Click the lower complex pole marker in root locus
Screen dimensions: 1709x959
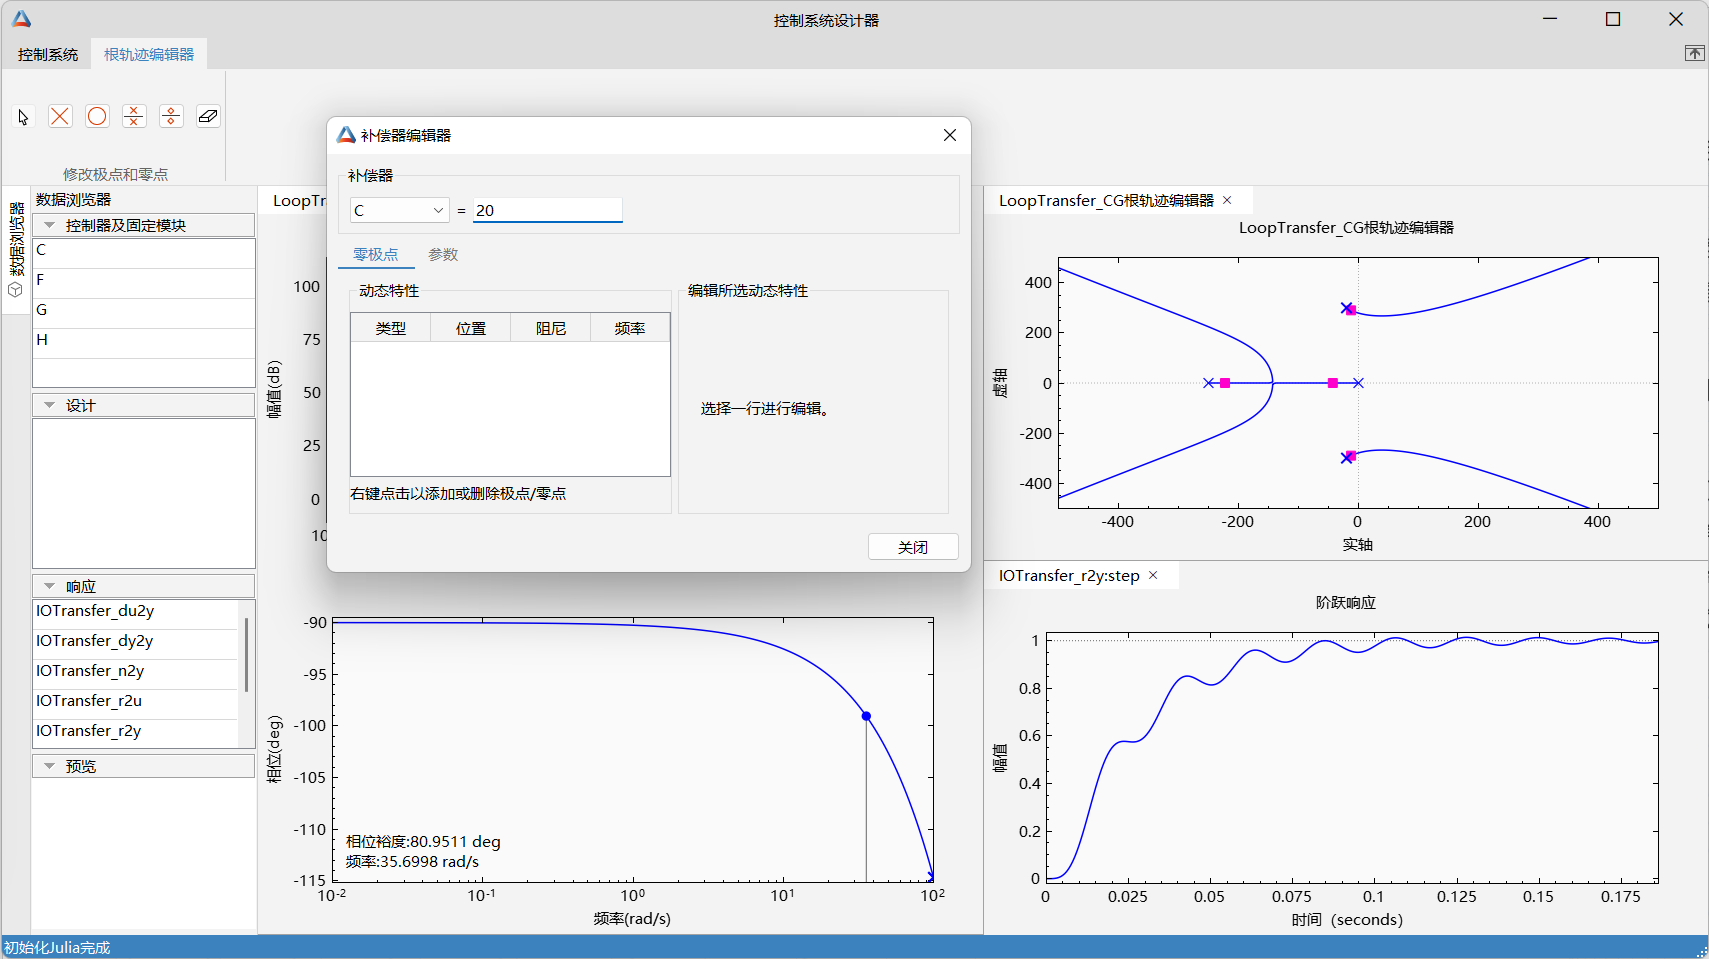[1346, 458]
